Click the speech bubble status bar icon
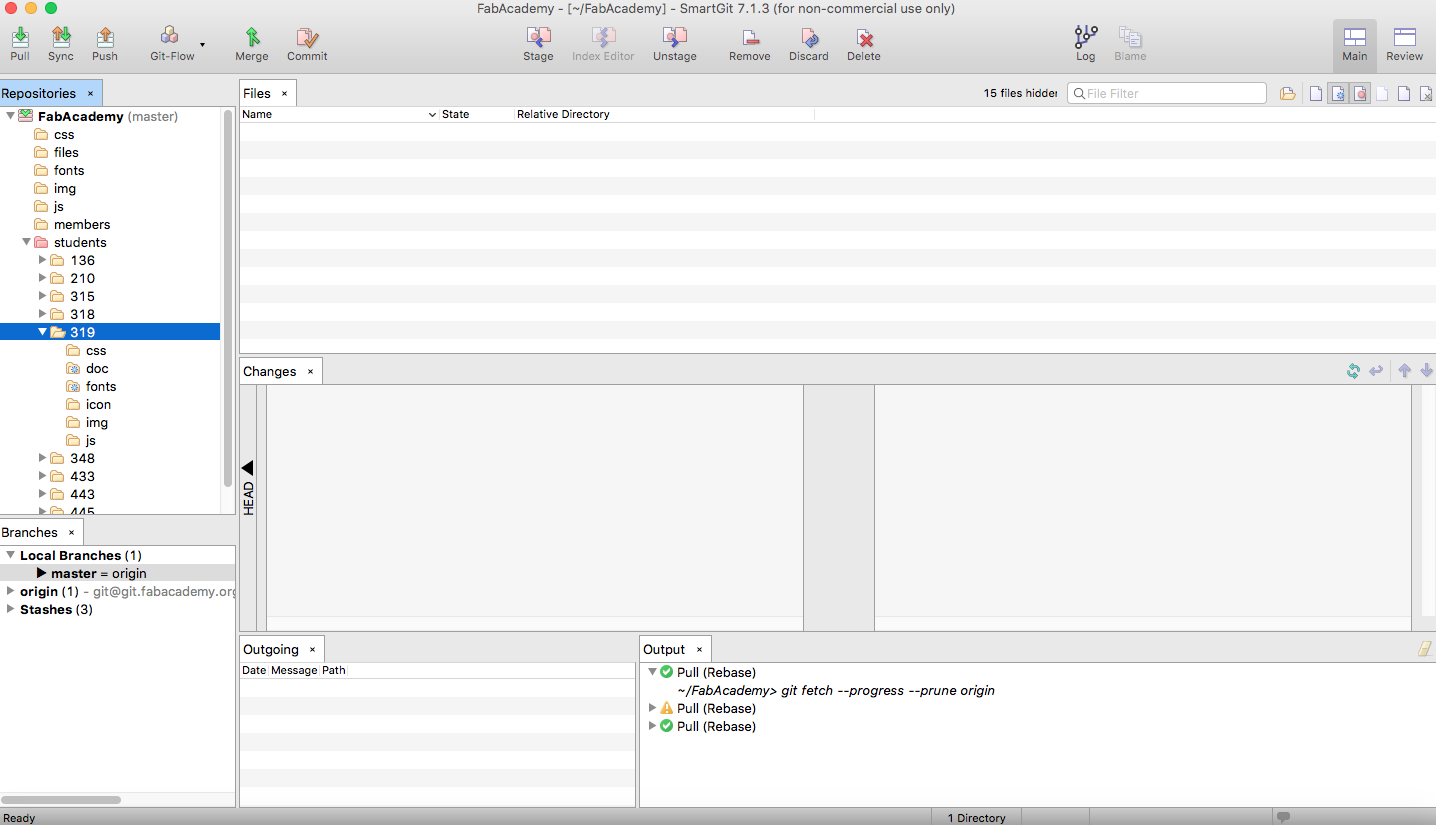Image resolution: width=1436 pixels, height=825 pixels. pos(1283,817)
